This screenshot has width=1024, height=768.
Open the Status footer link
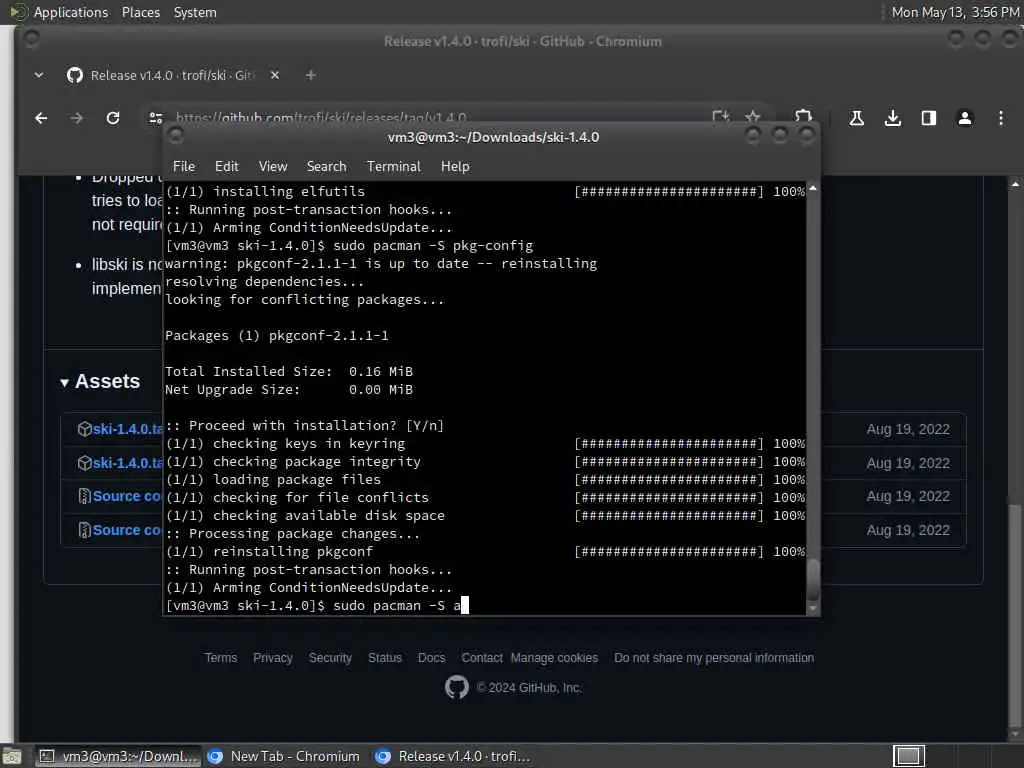[x=385, y=658]
